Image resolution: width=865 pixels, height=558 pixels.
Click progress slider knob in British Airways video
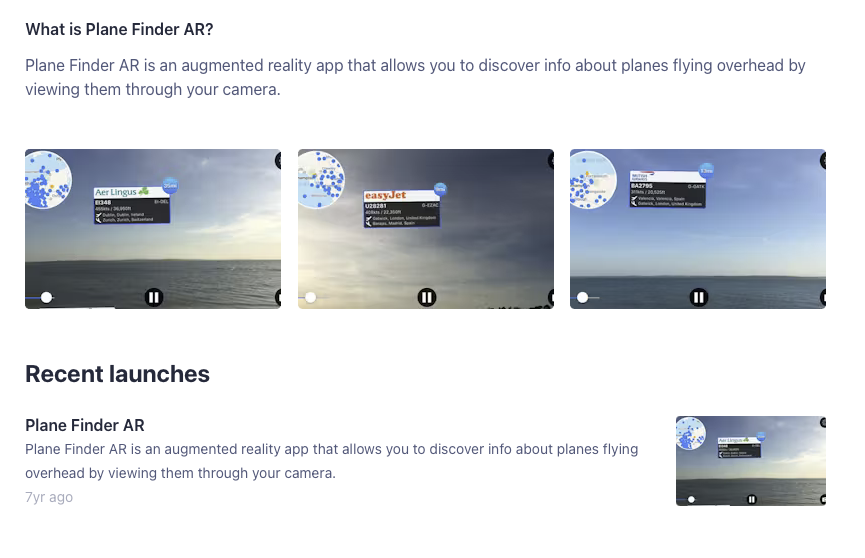point(583,297)
